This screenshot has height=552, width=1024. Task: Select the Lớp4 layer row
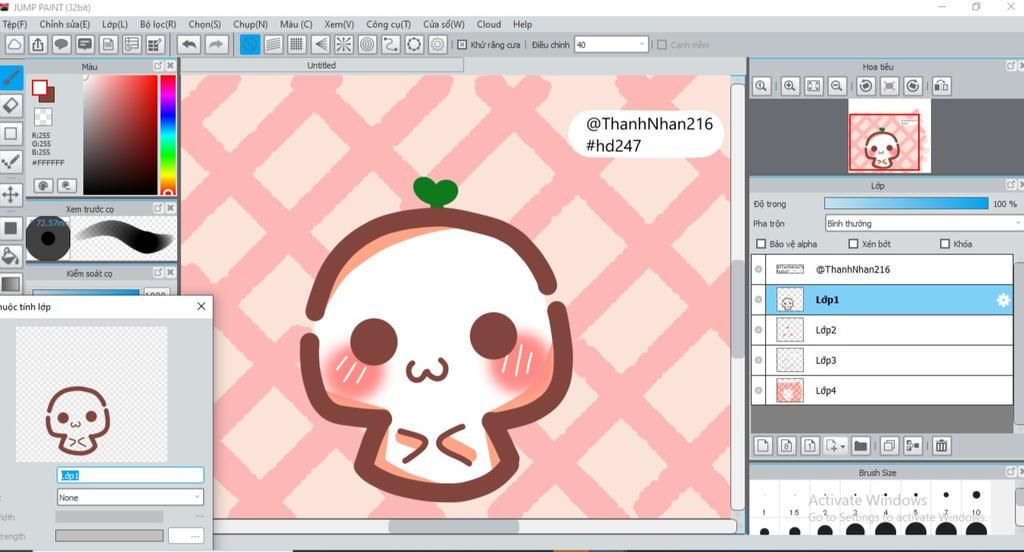(x=882, y=391)
